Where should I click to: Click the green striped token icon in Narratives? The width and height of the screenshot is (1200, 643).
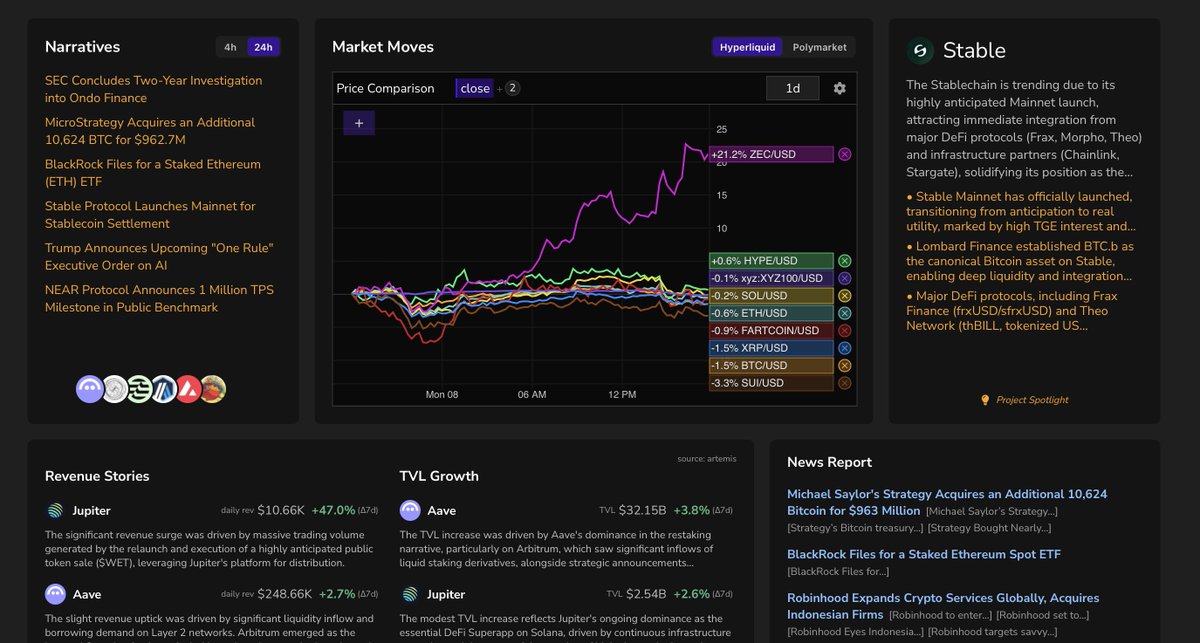[x=139, y=389]
